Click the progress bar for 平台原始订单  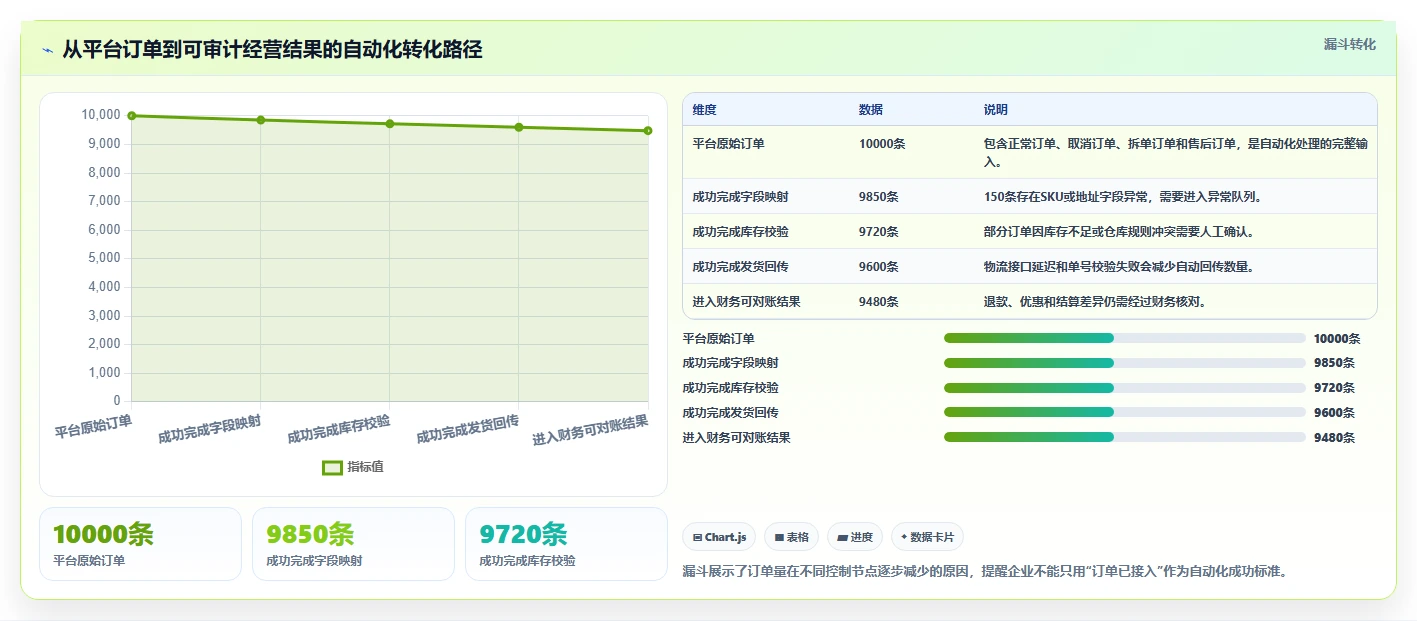[1125, 338]
